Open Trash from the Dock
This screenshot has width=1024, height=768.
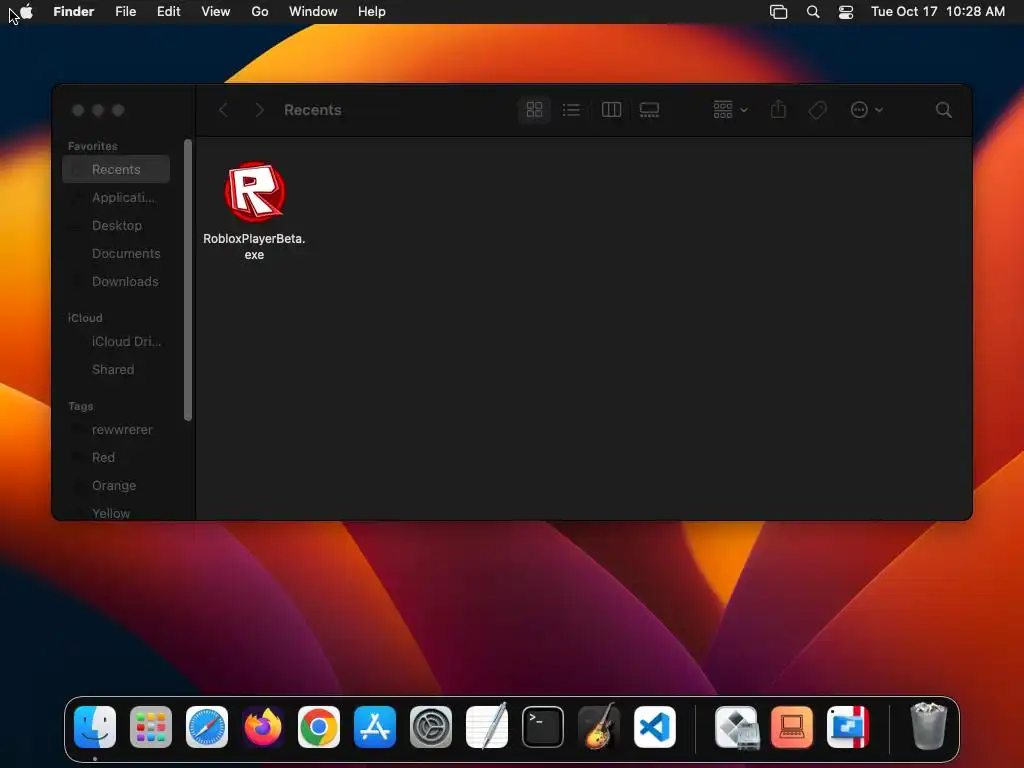[x=928, y=726]
